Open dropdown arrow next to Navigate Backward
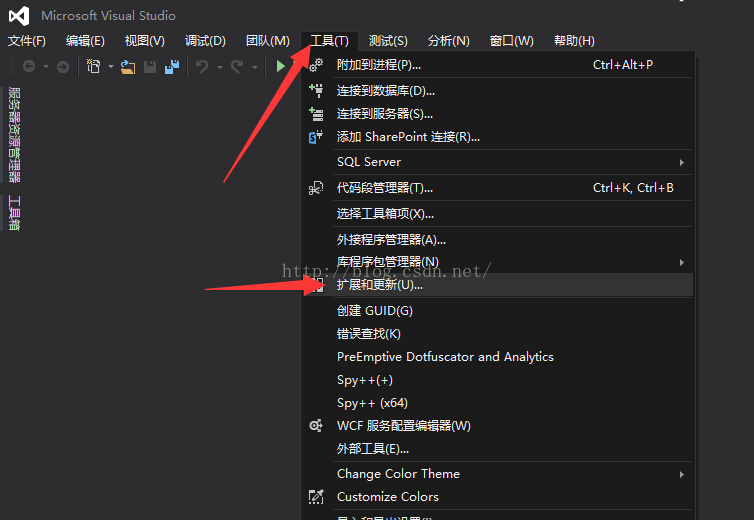Screen dimensions: 754x520 pyautogui.click(x=46, y=67)
